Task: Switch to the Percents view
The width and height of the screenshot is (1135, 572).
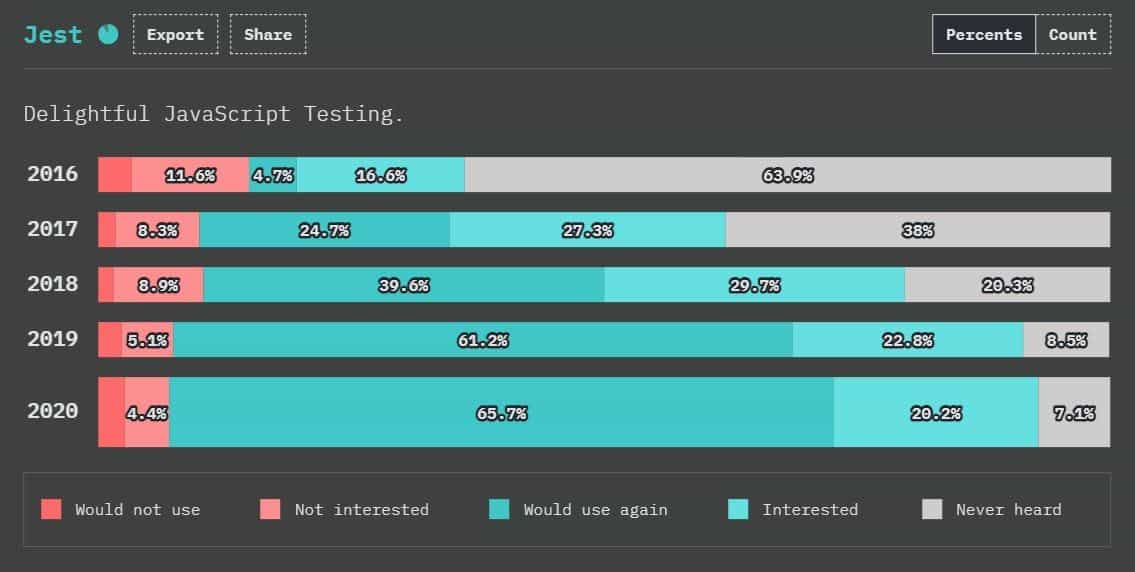Action: [x=984, y=34]
